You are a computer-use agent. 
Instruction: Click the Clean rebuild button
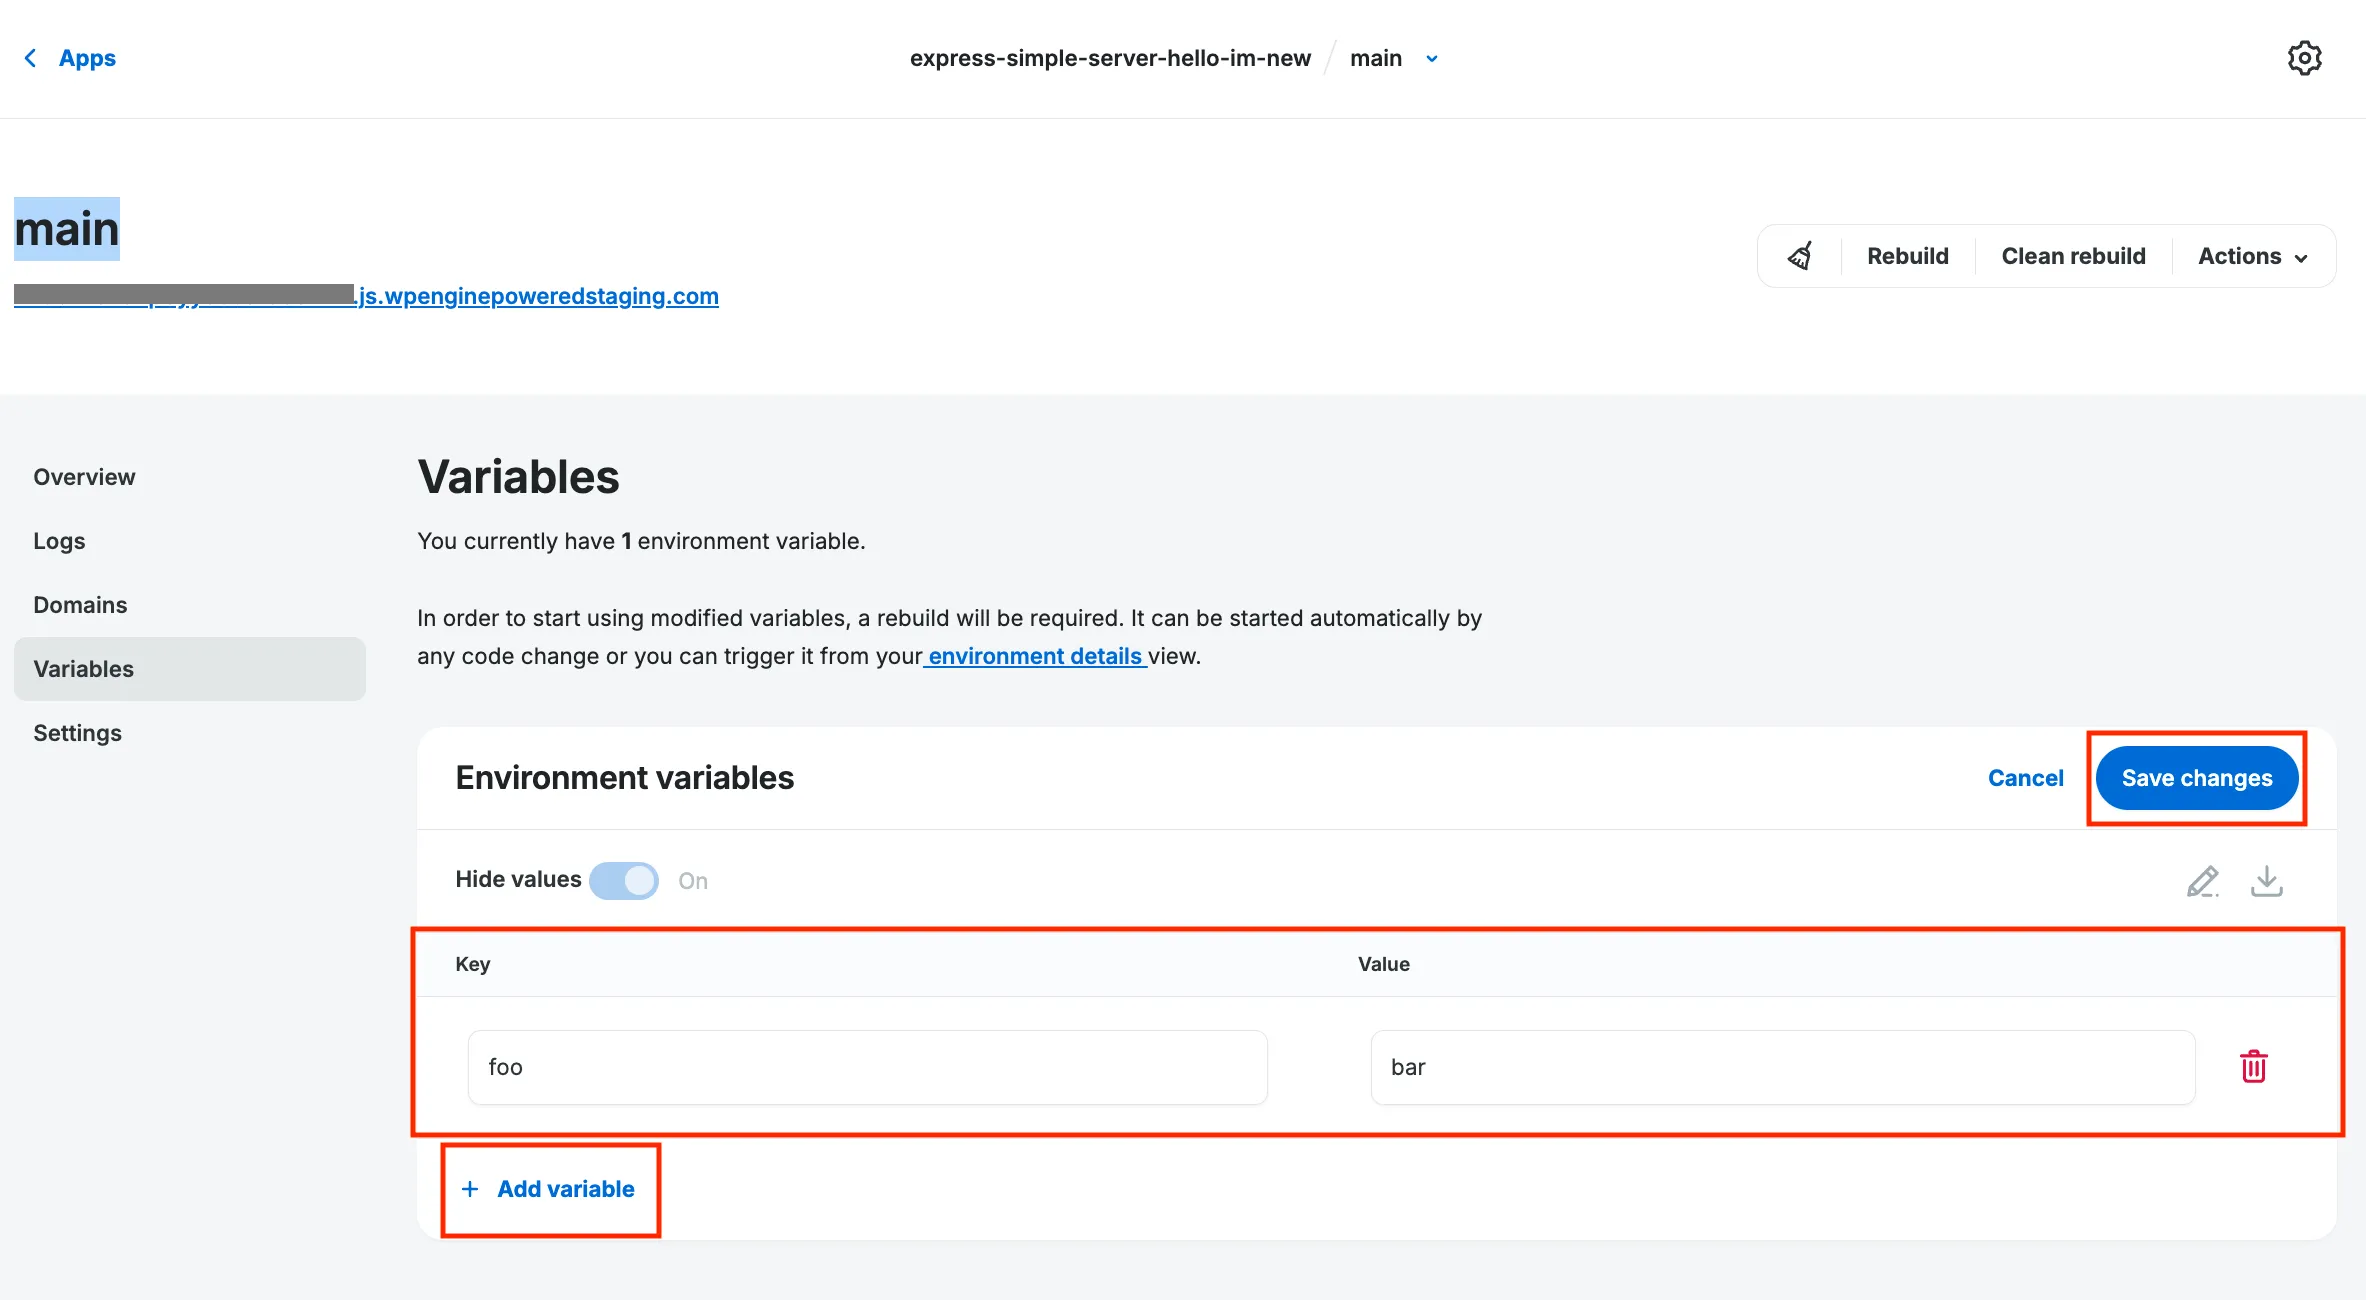2073,256
